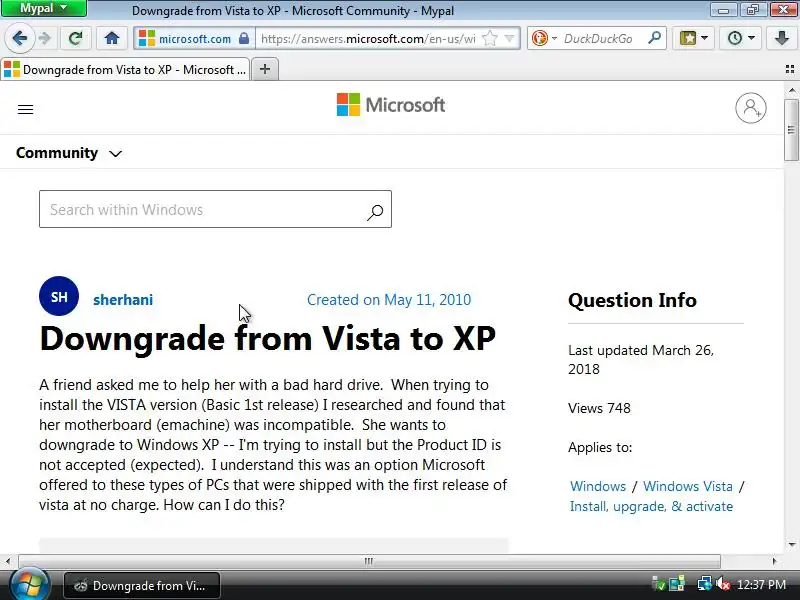The width and height of the screenshot is (800, 600).
Task: Go back to the previous page
Action: (x=19, y=38)
